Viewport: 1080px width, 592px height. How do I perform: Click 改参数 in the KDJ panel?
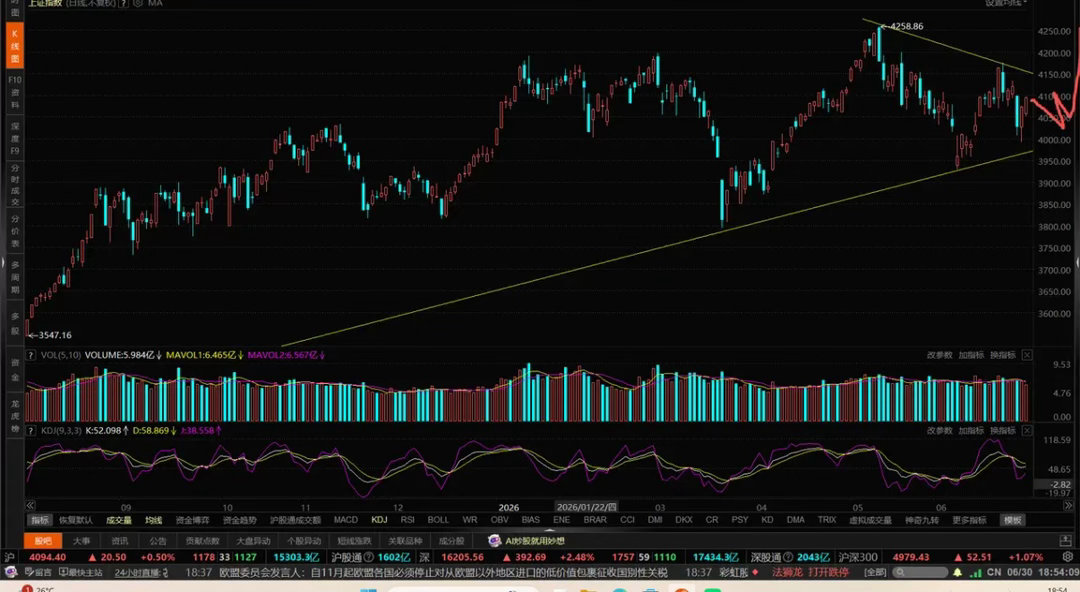tap(939, 431)
